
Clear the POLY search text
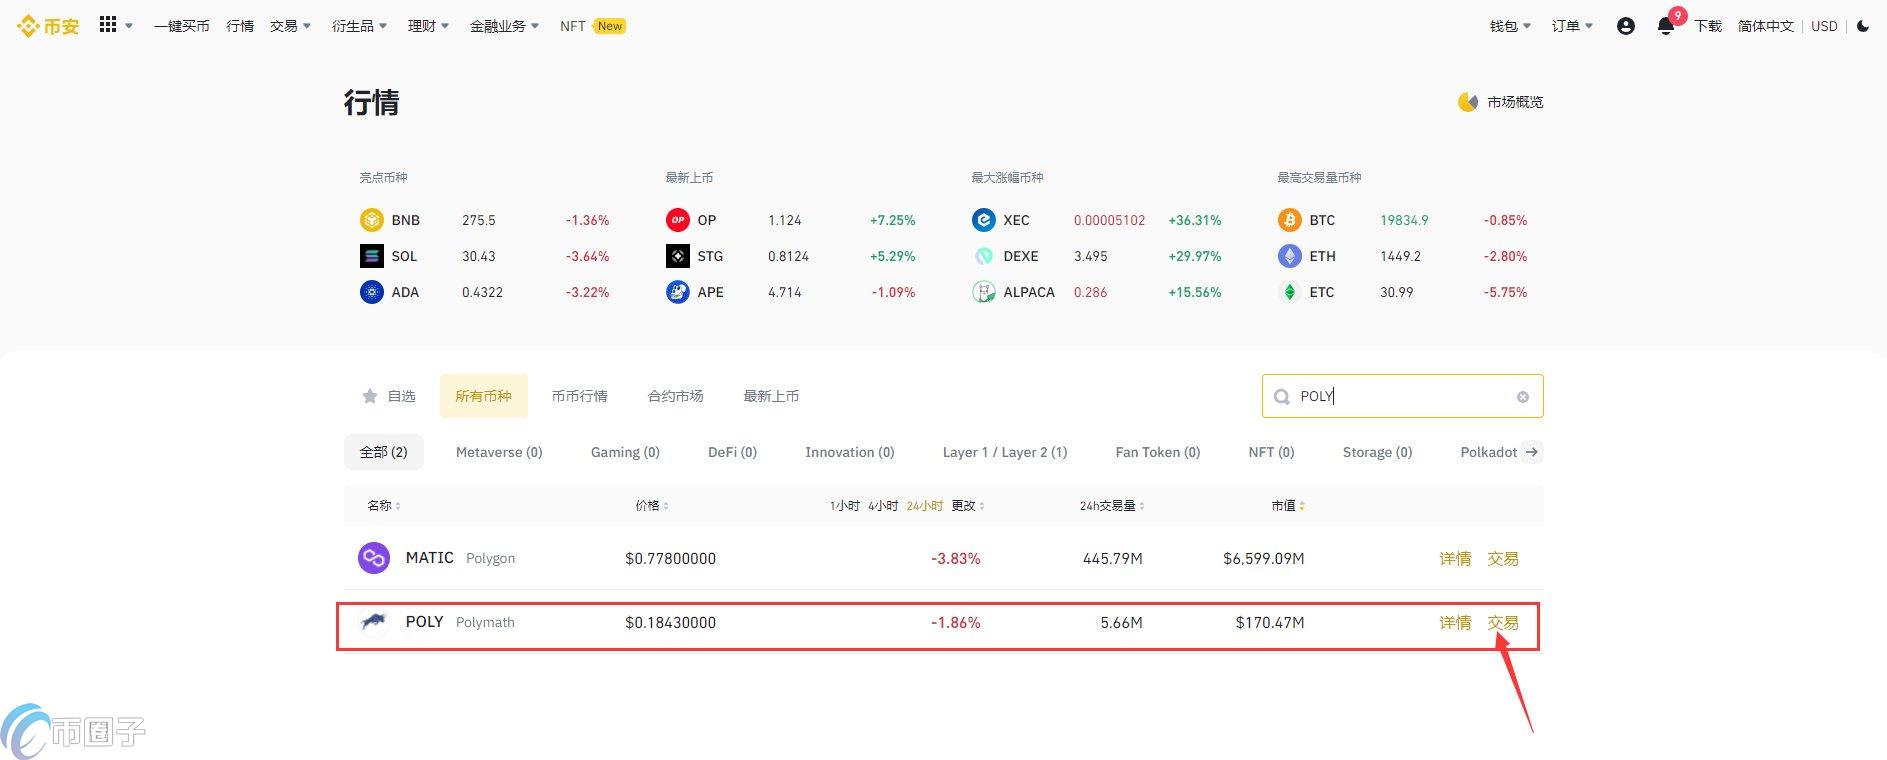tap(1523, 397)
